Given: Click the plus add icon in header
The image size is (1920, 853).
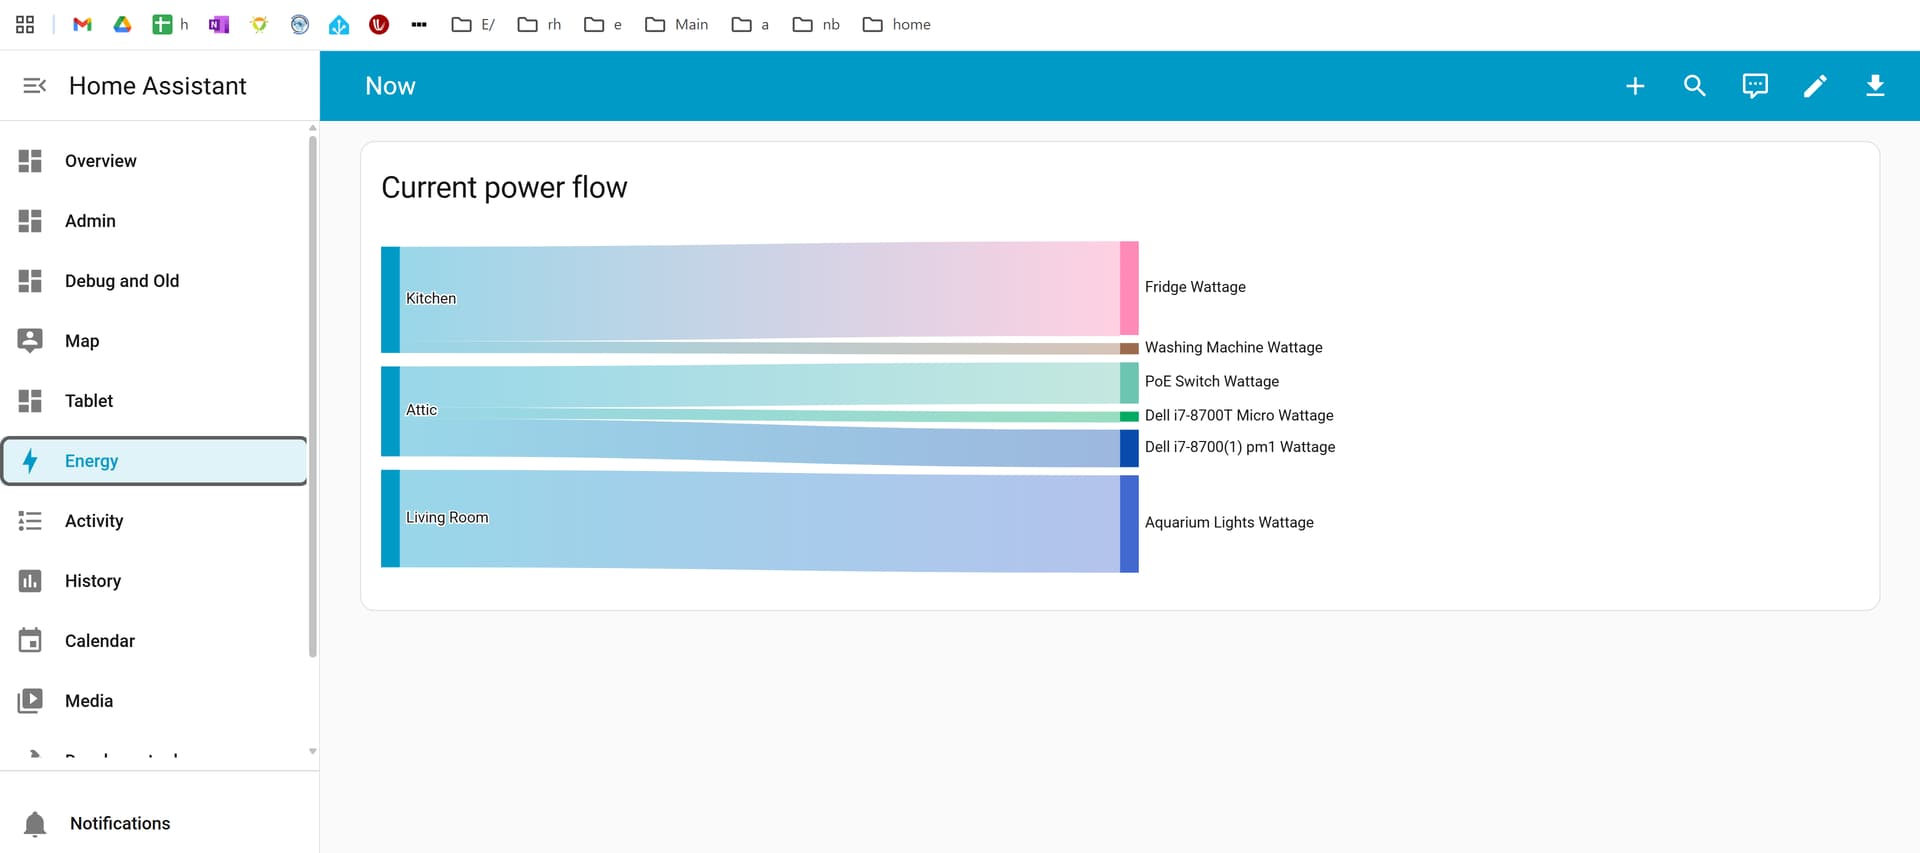Looking at the screenshot, I should (1635, 86).
